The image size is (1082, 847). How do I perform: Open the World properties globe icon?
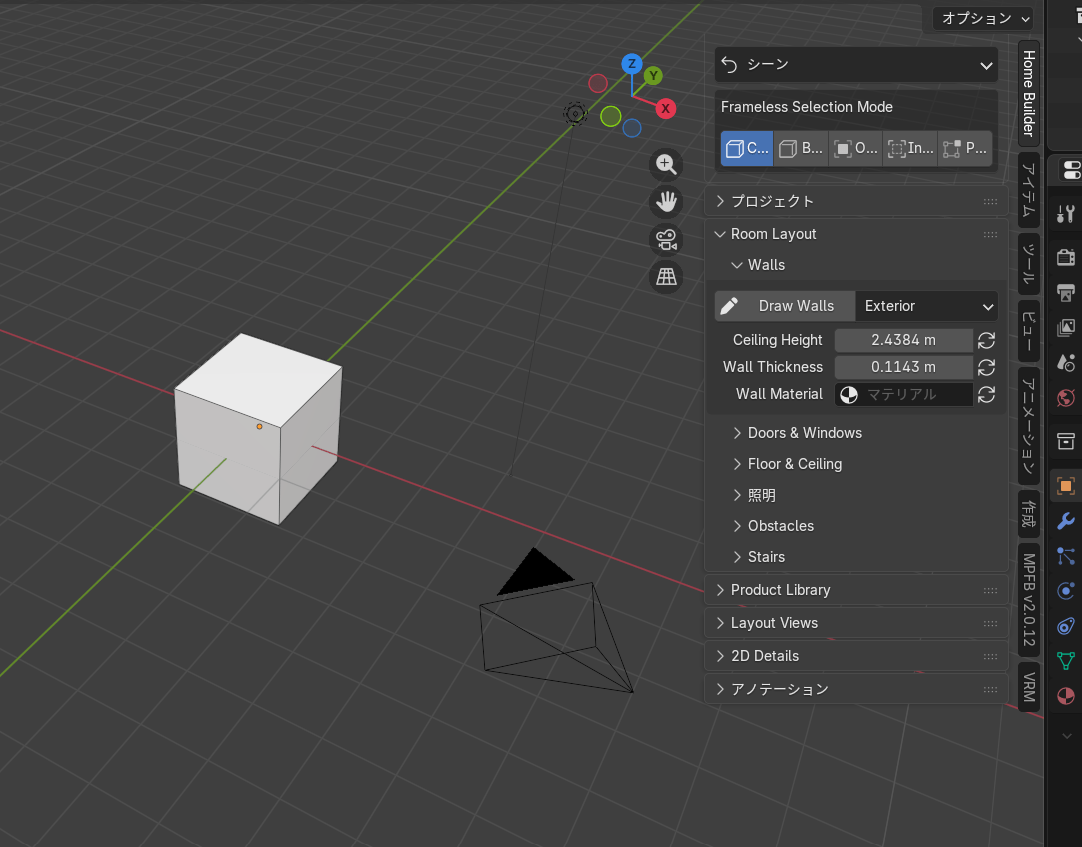(x=1065, y=397)
